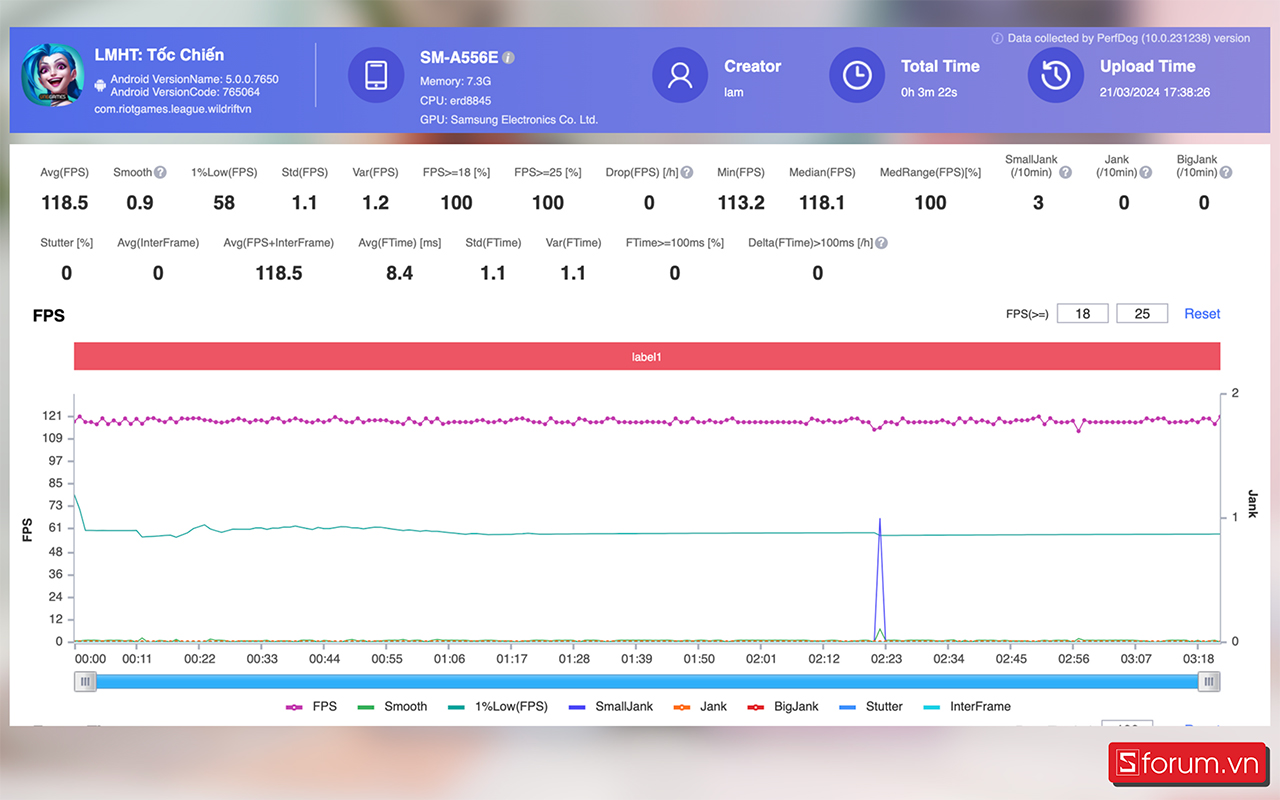Click the Avg(FTime) [ms] value 8.4
The width and height of the screenshot is (1280, 800).
tap(400, 273)
